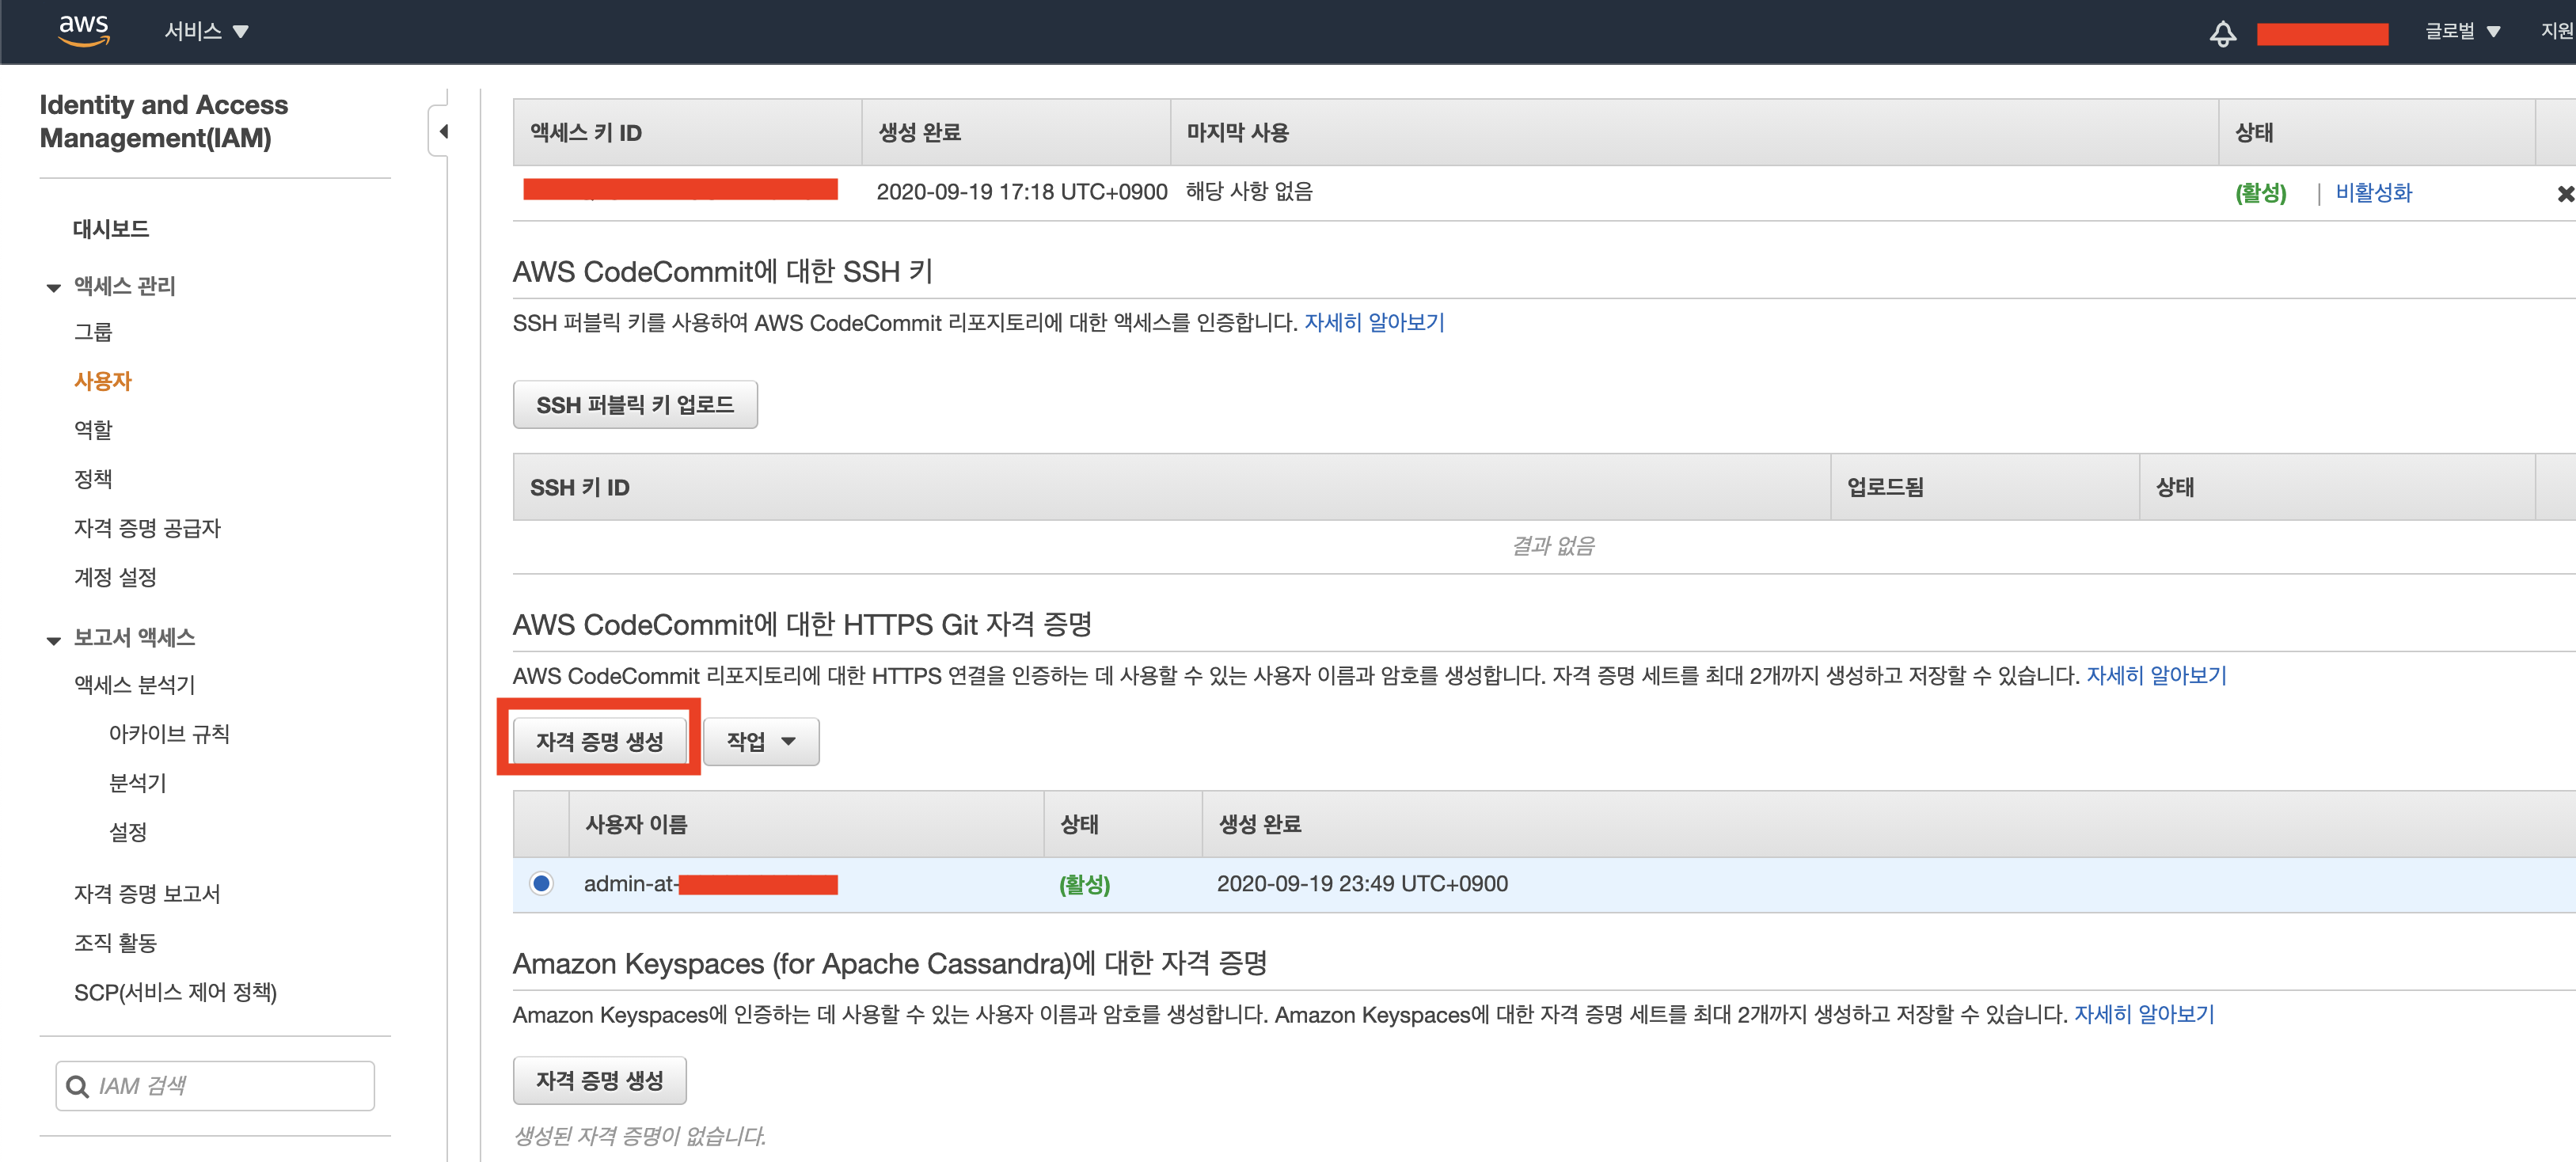Screen dimensions: 2576x1162
Task: Click the AWS logo icon
Action: 84,30
